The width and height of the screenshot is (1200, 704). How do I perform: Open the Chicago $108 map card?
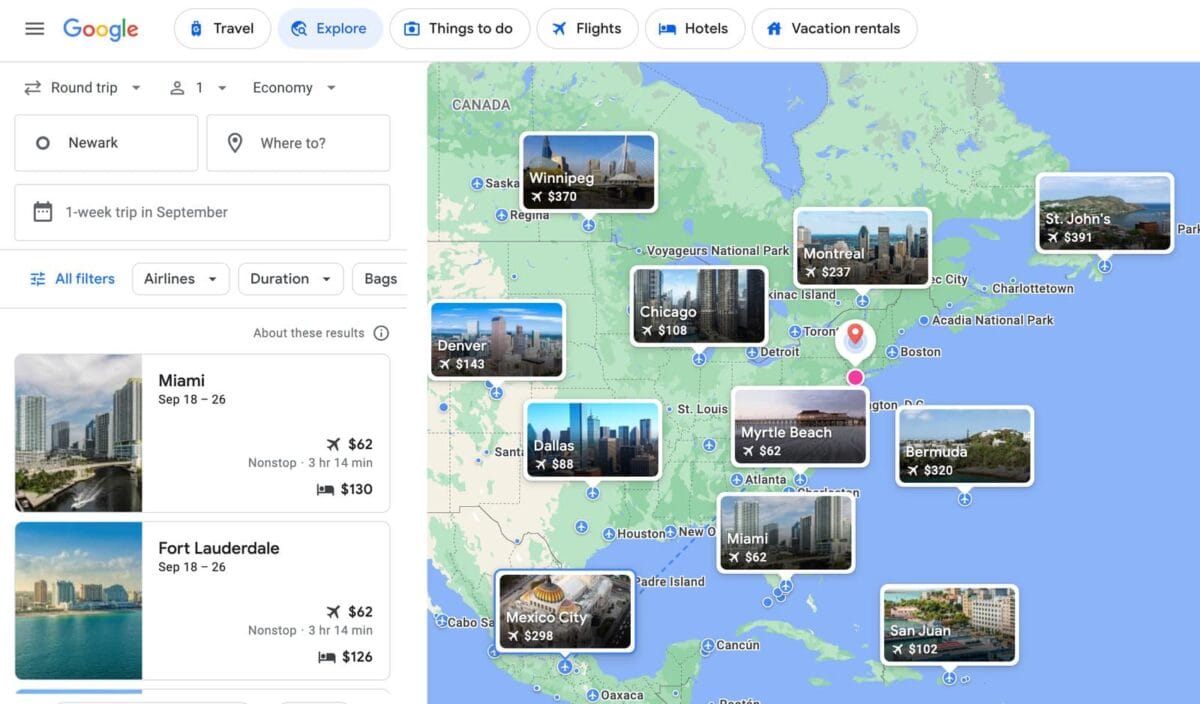pyautogui.click(x=698, y=305)
